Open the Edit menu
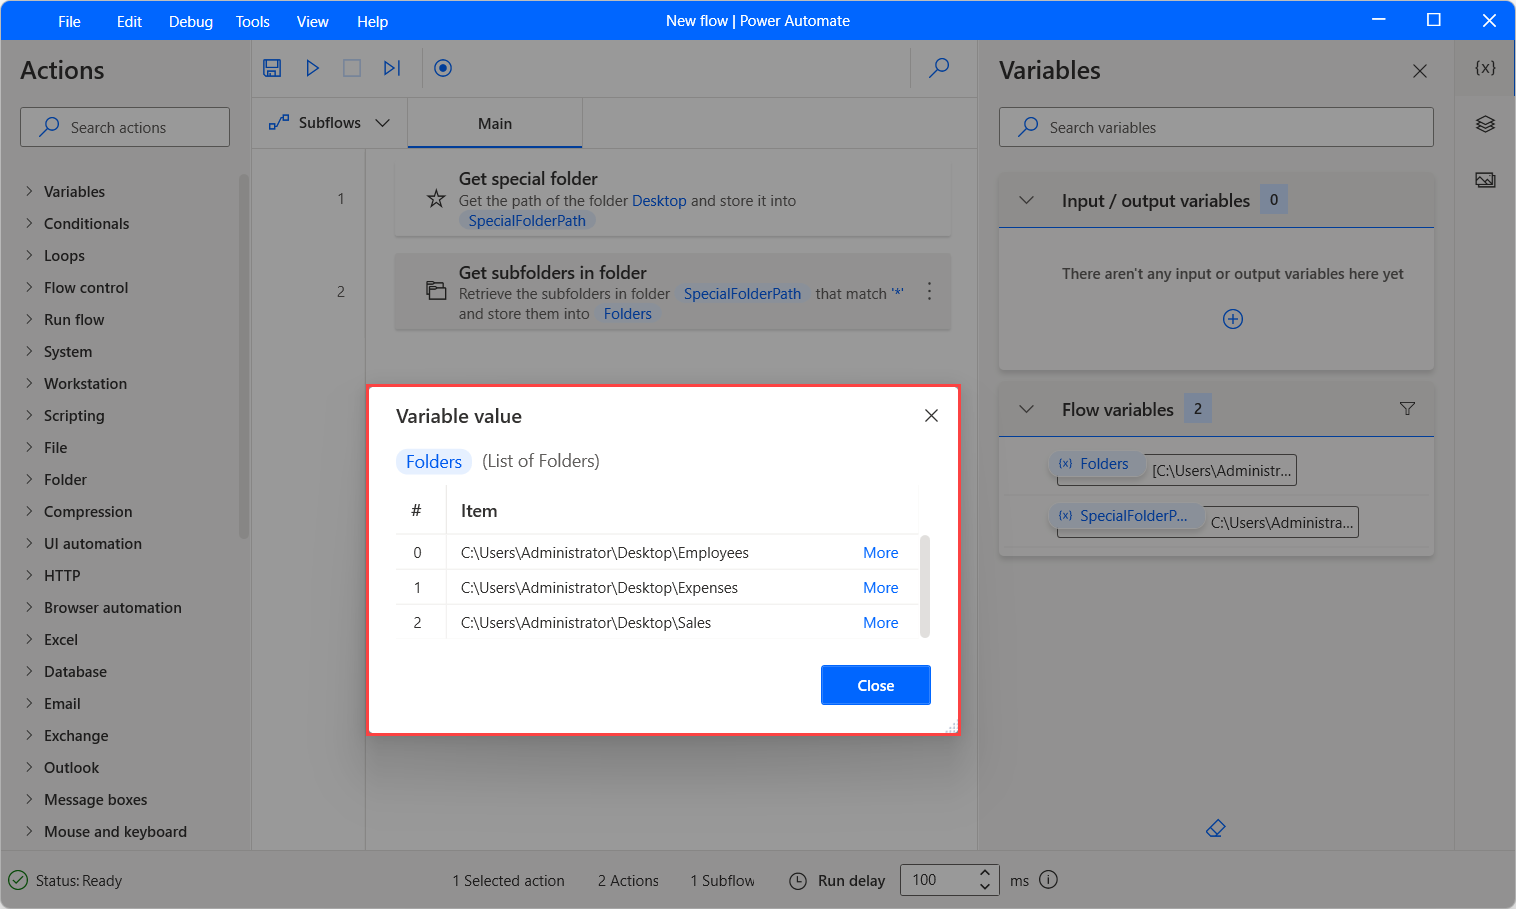1516x909 pixels. point(129,21)
